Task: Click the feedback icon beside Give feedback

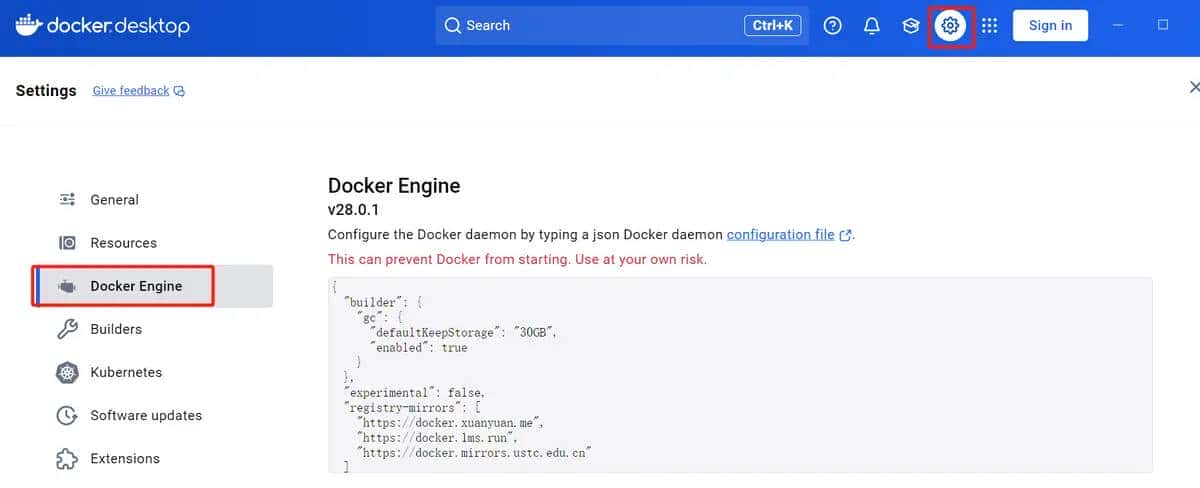Action: pos(179,91)
